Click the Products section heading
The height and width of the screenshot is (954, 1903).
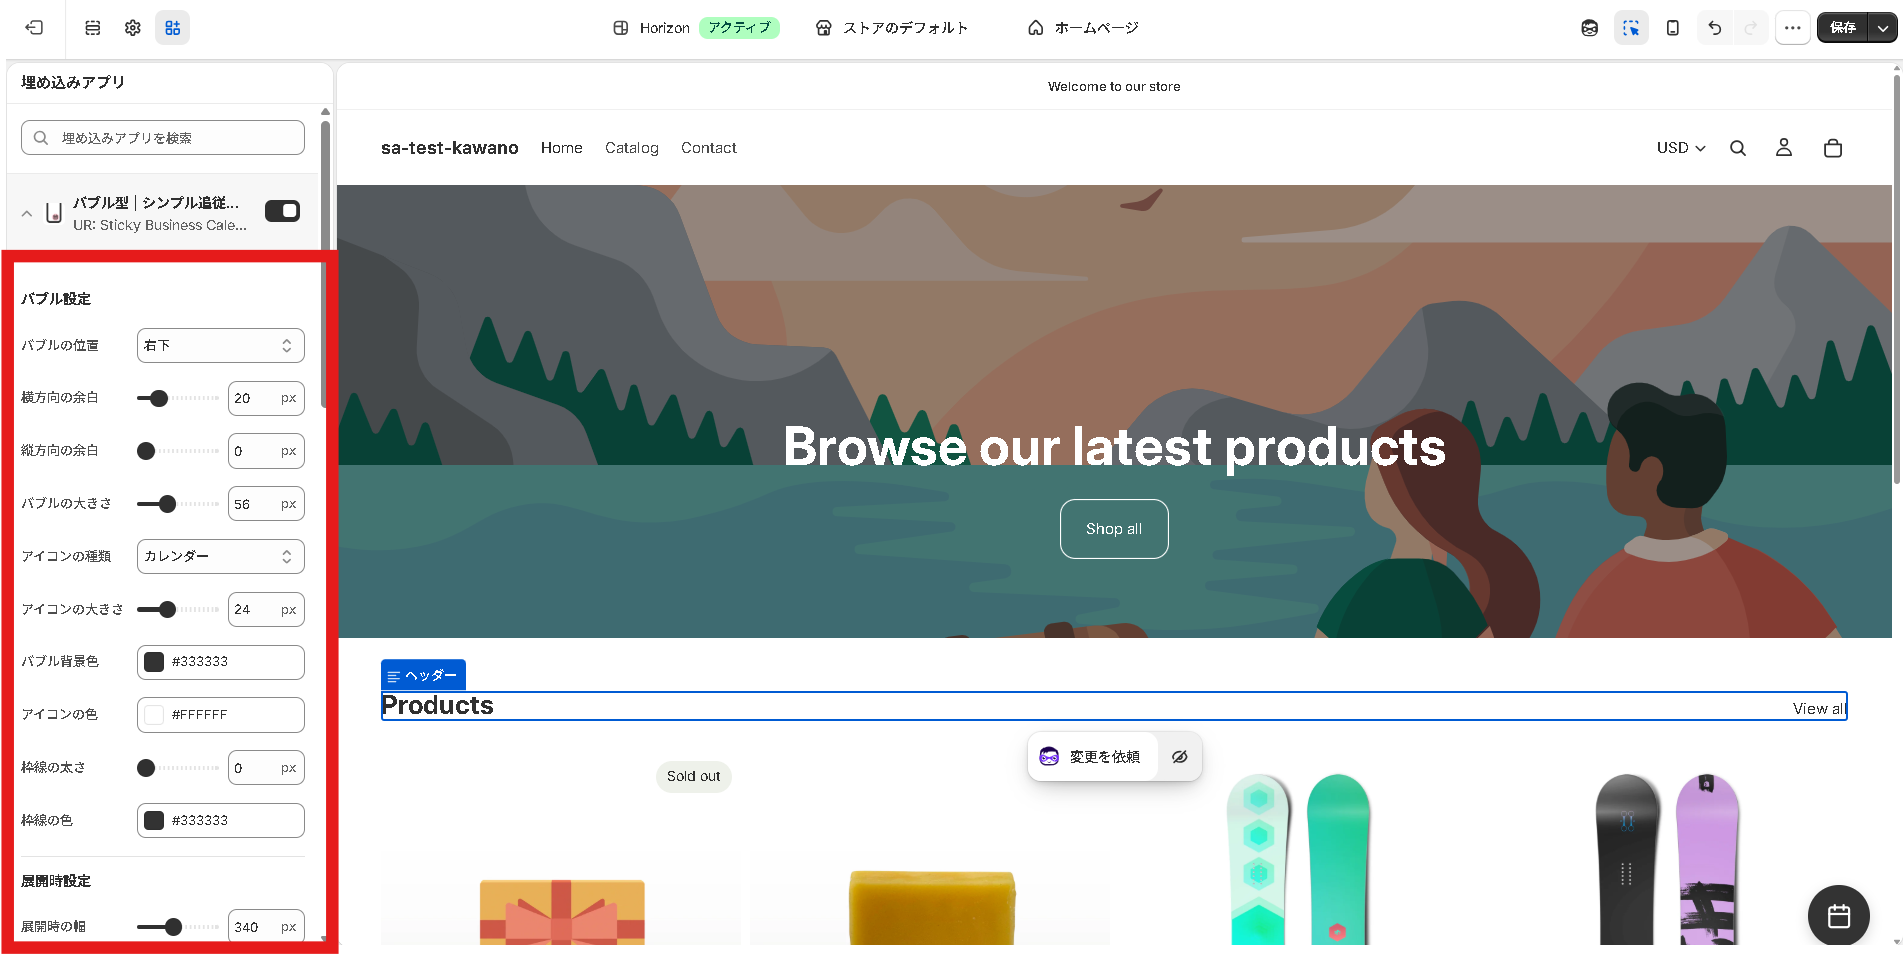point(438,706)
